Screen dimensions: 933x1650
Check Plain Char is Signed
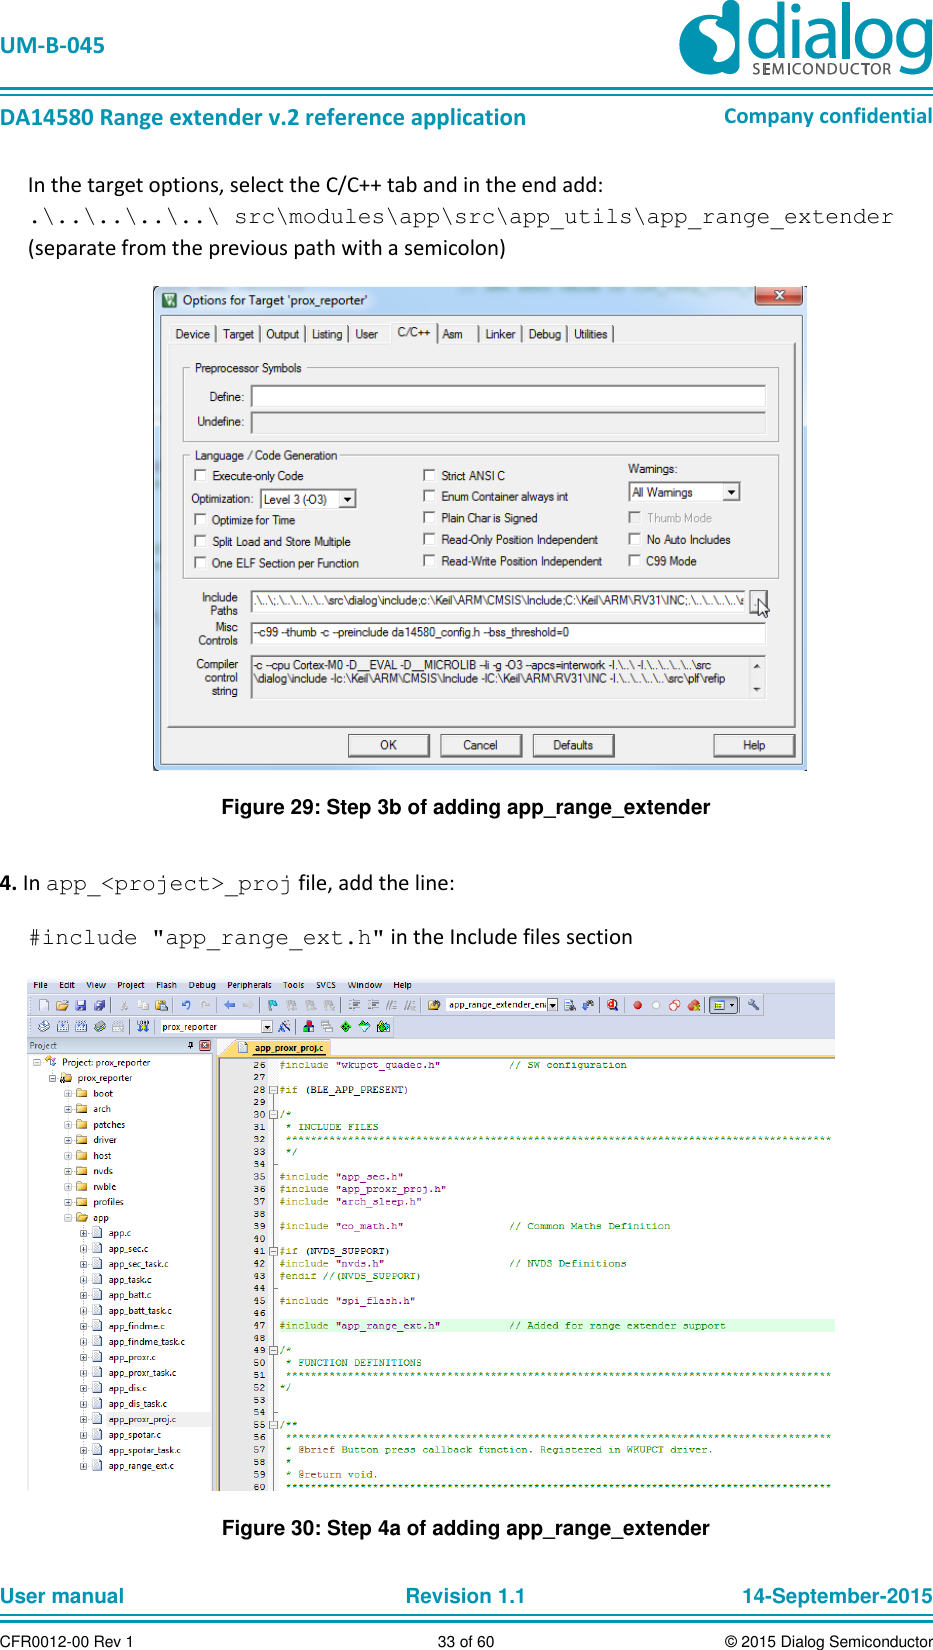(429, 518)
